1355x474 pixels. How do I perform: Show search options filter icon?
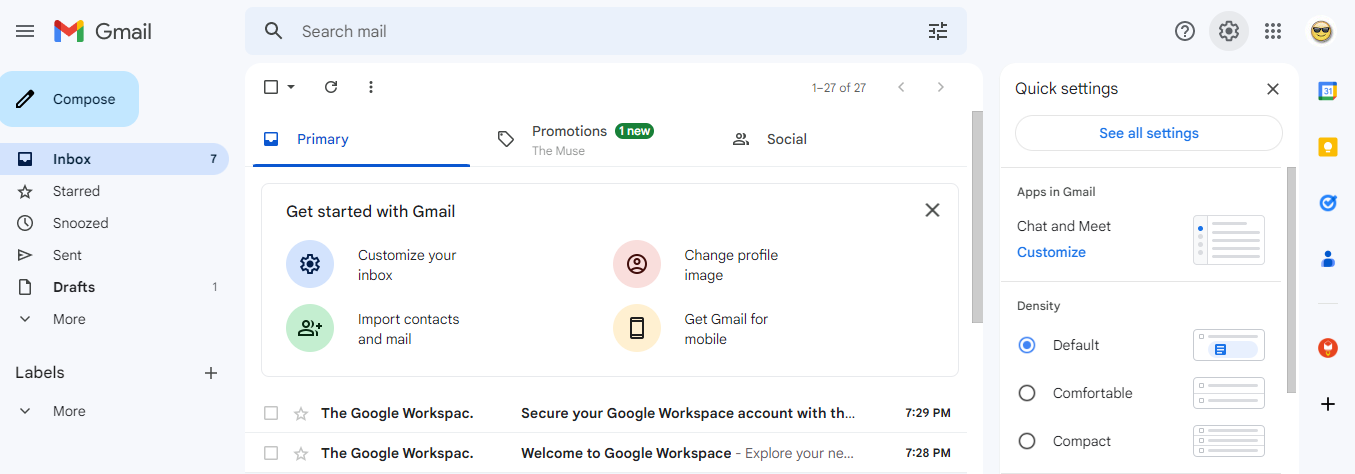tap(938, 31)
